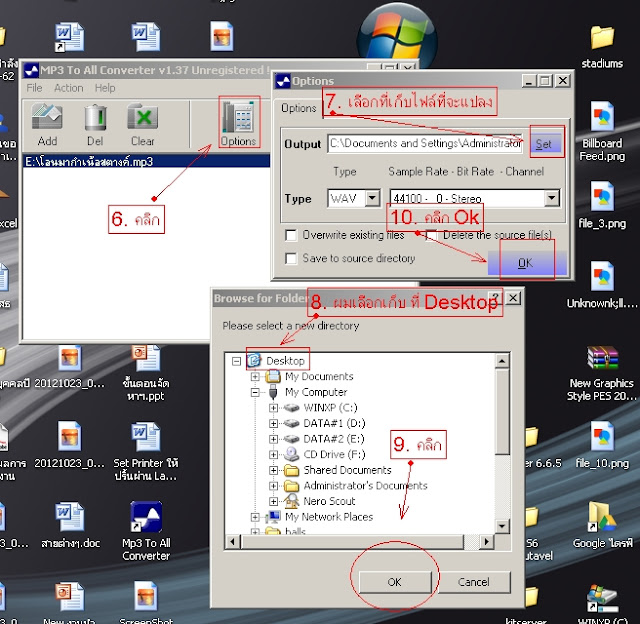Click OK in Browse for Folder dialog

pos(395,582)
